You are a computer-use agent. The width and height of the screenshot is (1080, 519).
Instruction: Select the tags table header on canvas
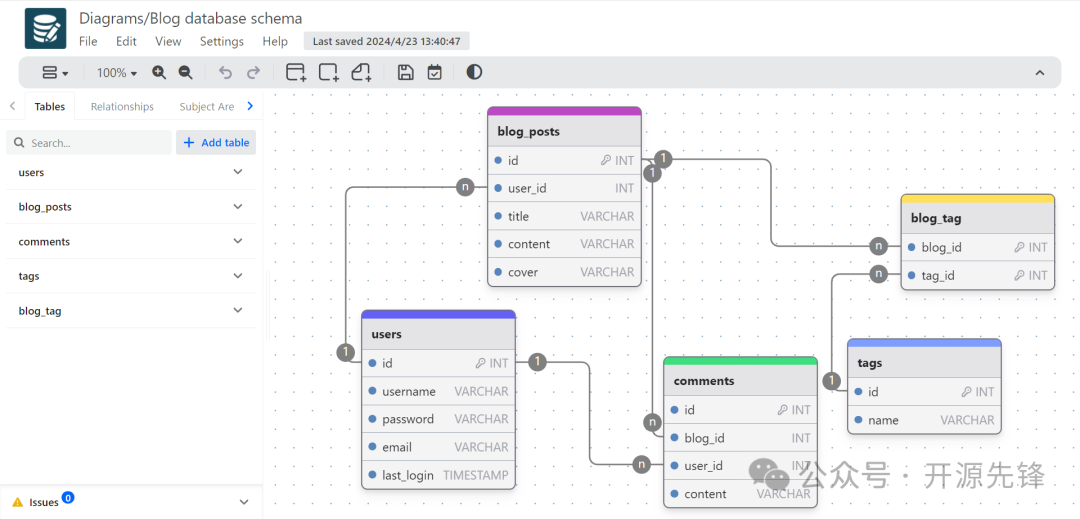coord(924,363)
